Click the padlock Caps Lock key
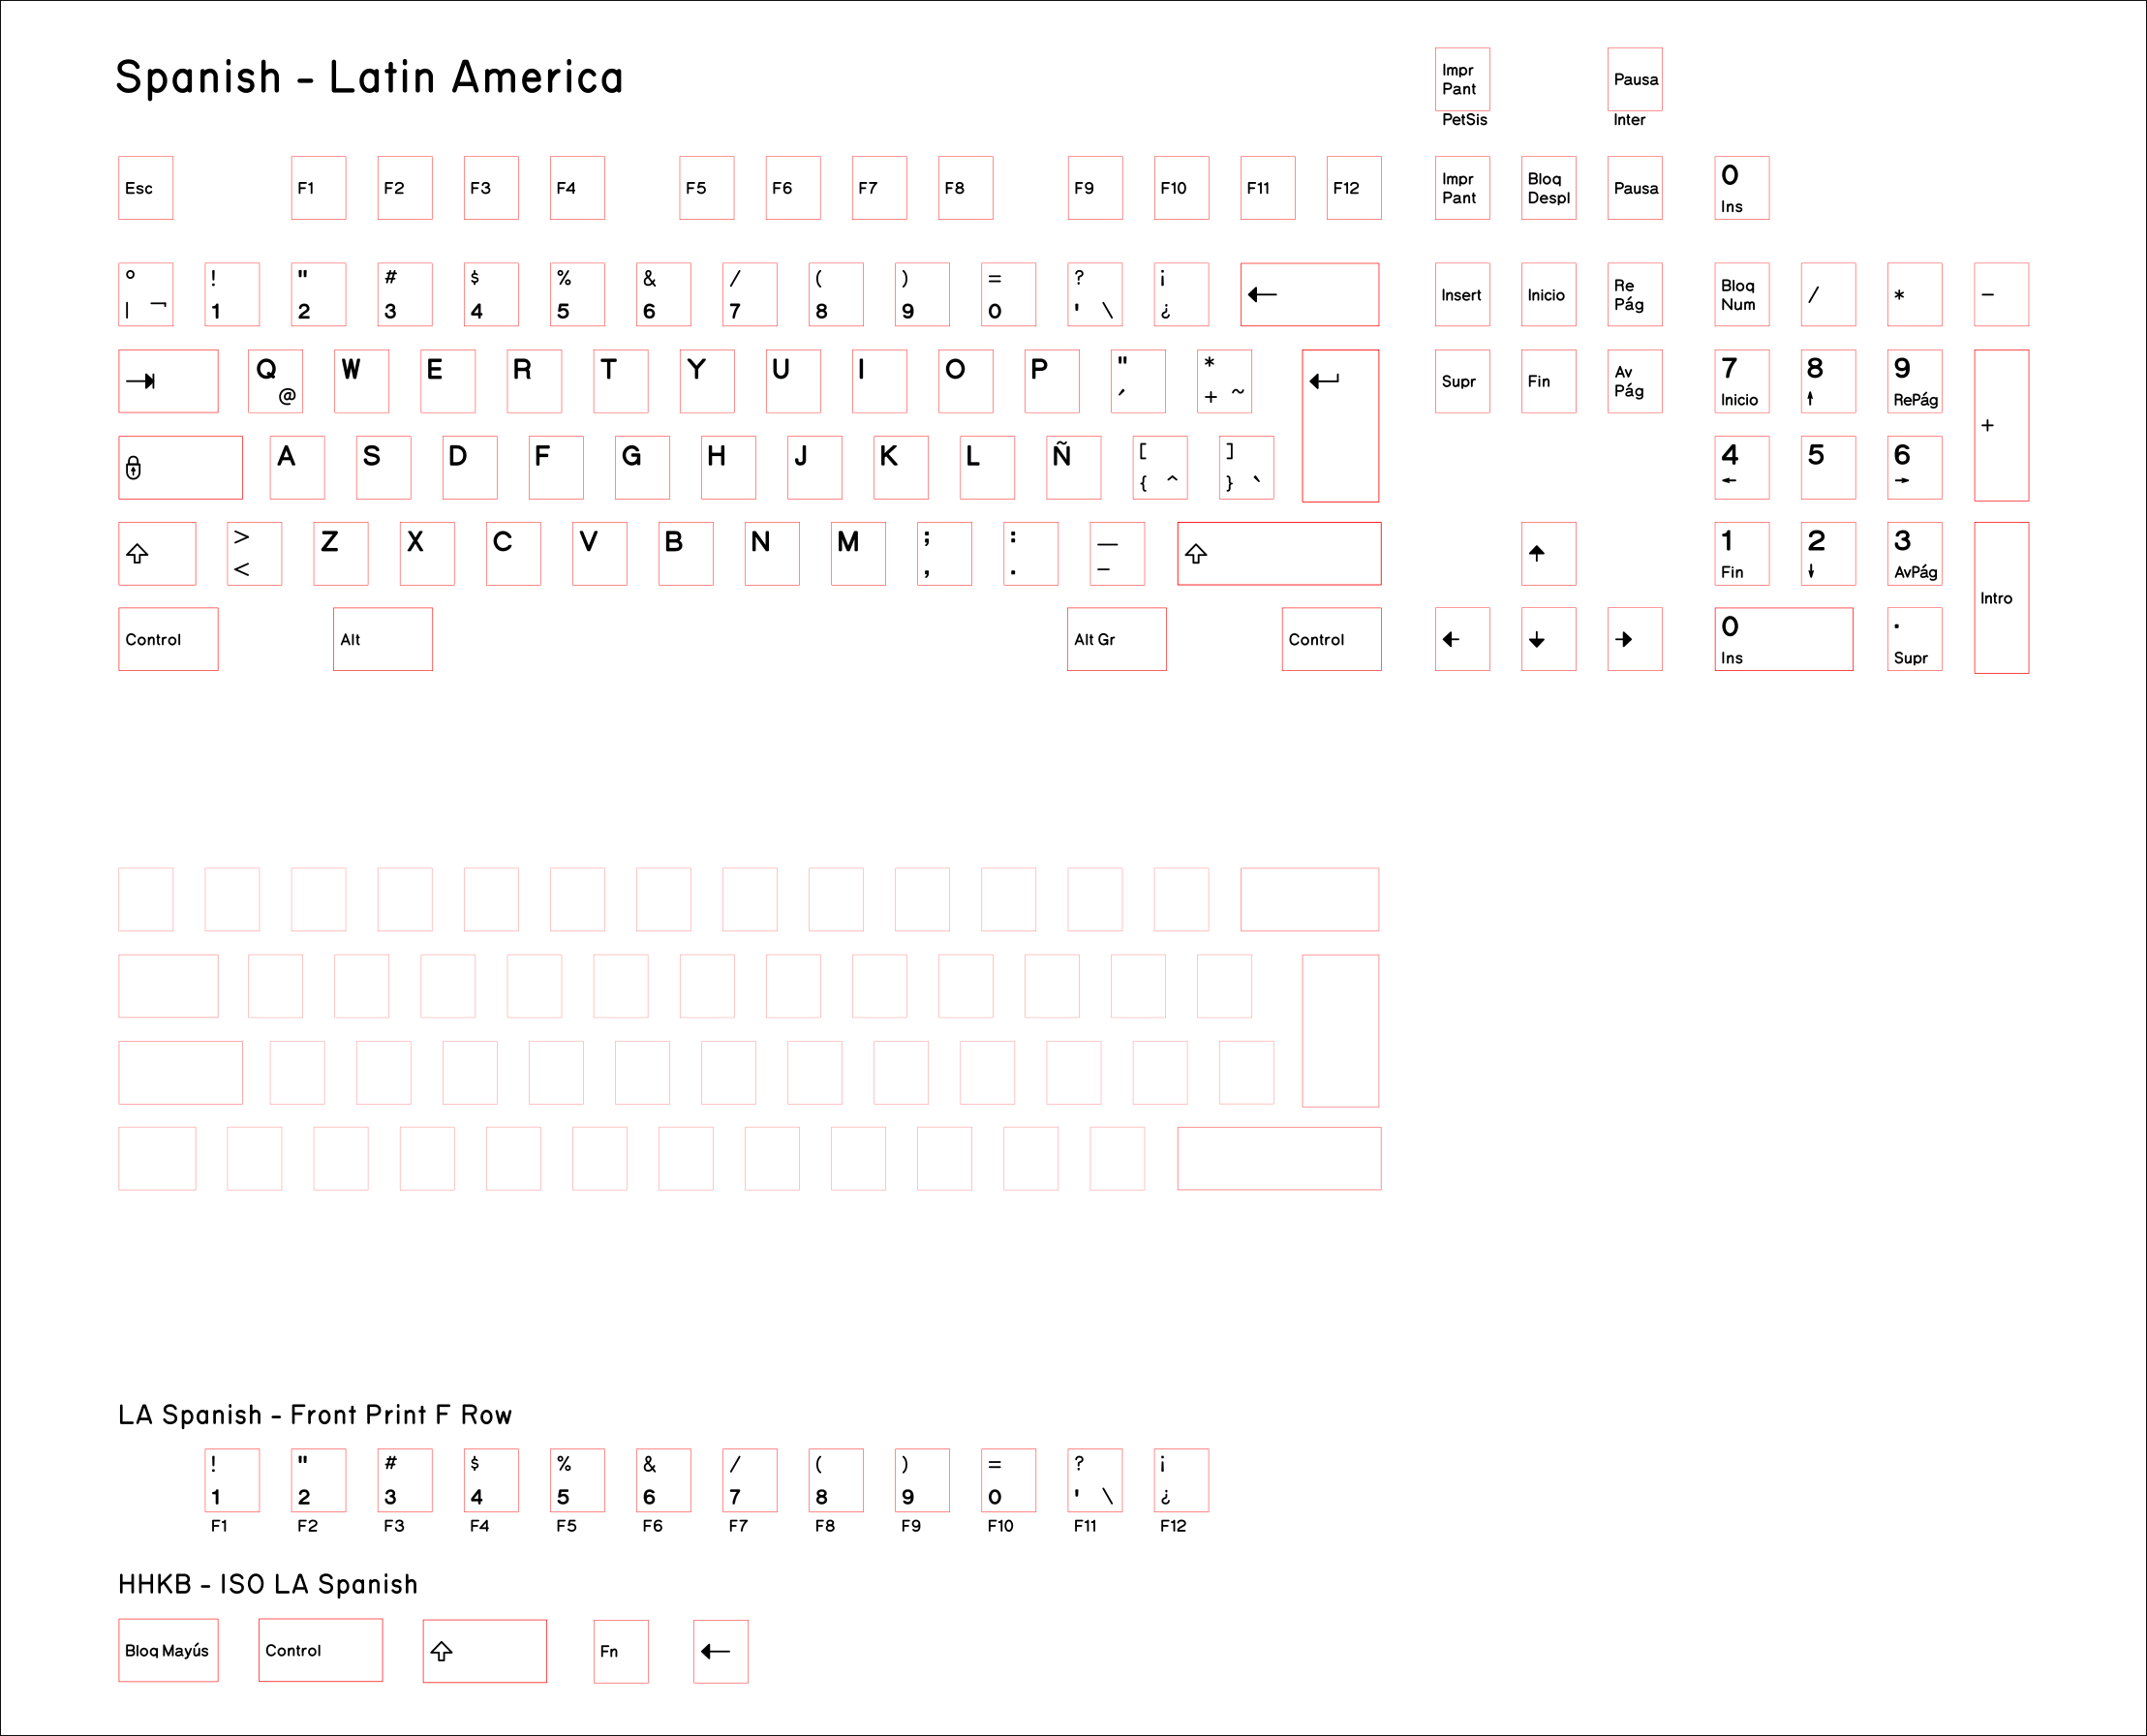The height and width of the screenshot is (1736, 2147). 180,467
